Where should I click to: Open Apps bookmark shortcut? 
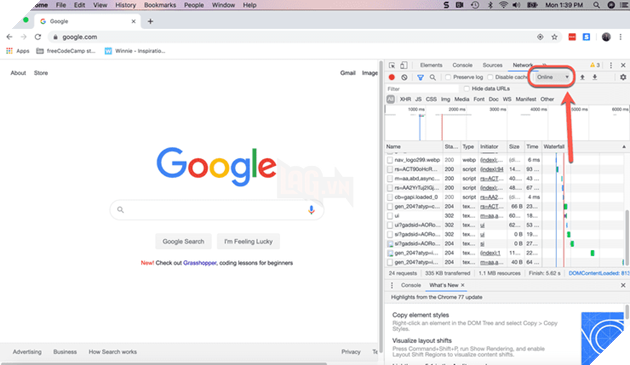(x=18, y=51)
